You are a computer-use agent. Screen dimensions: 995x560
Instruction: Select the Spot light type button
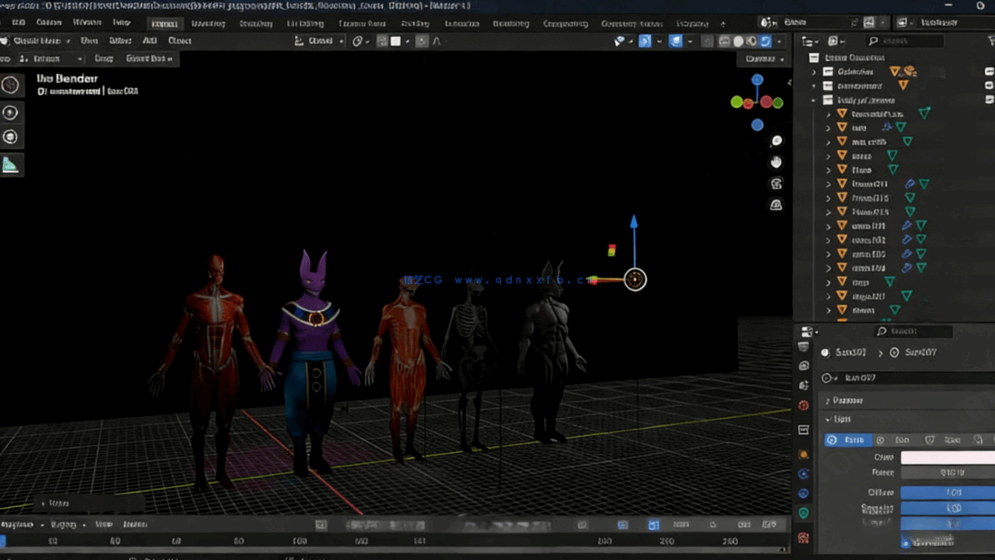[x=945, y=440]
